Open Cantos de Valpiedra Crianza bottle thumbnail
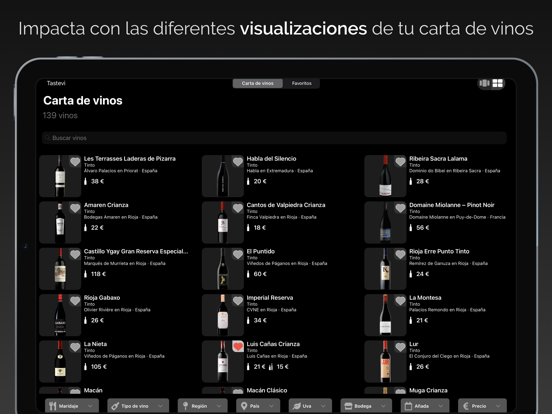 (x=222, y=222)
